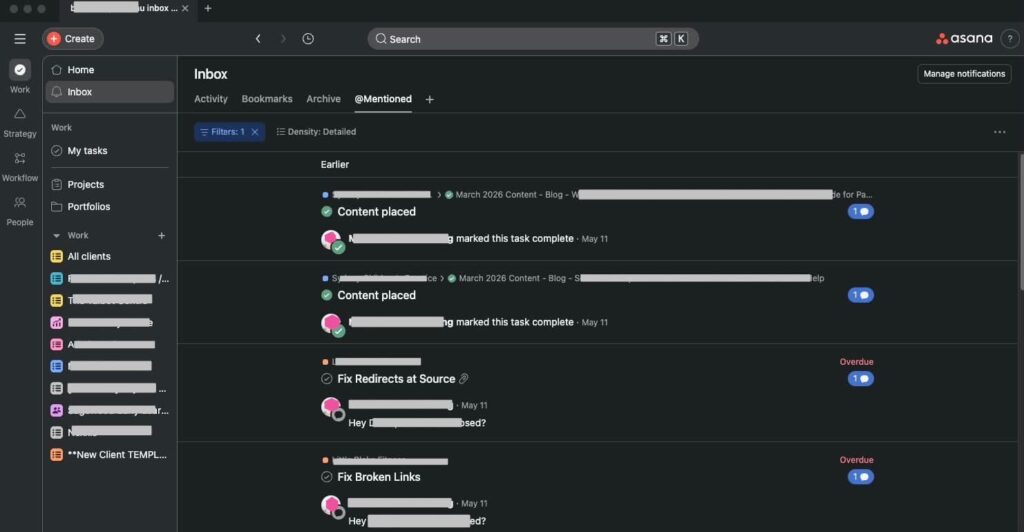Focus the Search field

(x=533, y=39)
